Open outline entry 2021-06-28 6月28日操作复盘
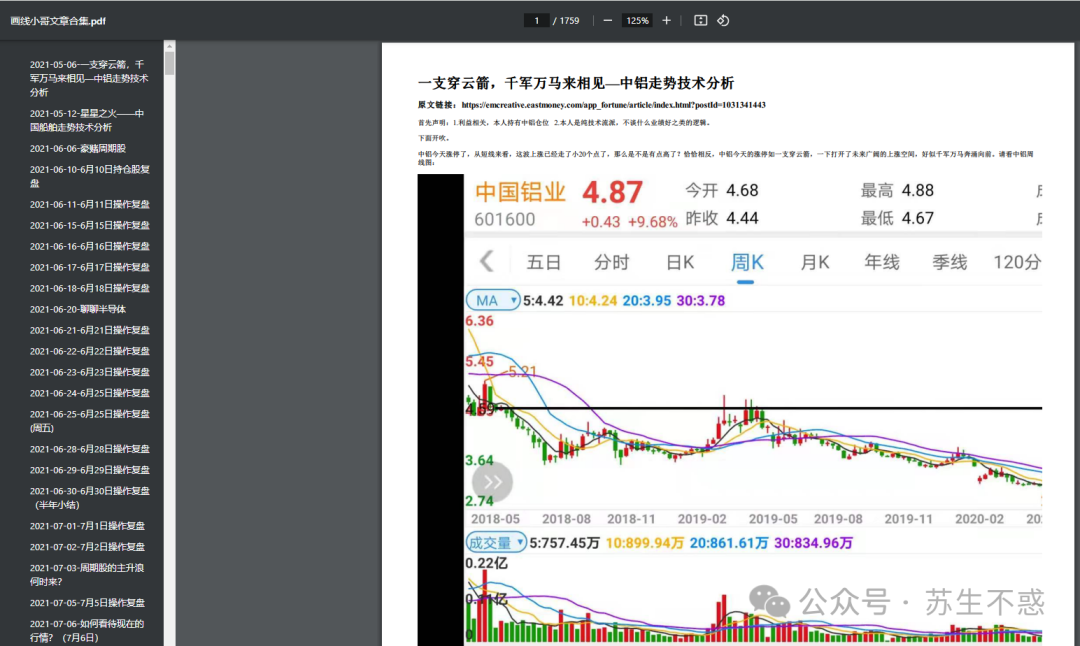The width and height of the screenshot is (1080, 646). tap(90, 449)
